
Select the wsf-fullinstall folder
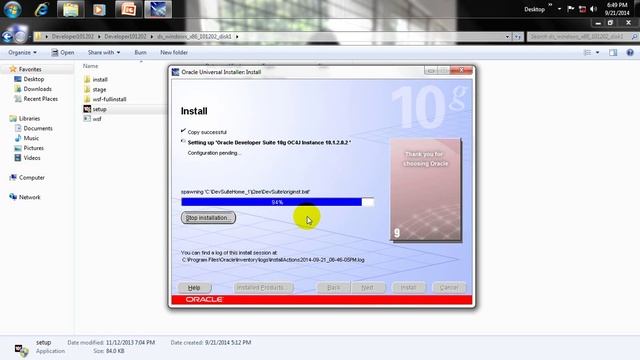point(109,99)
